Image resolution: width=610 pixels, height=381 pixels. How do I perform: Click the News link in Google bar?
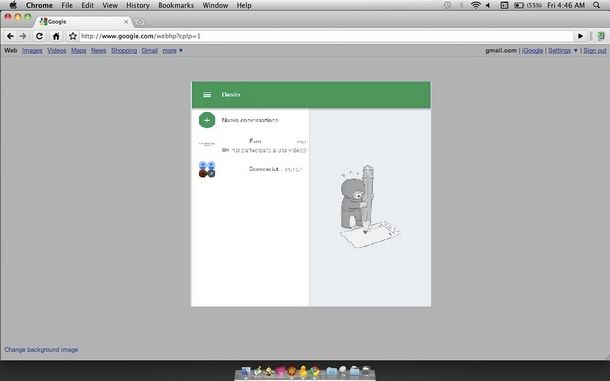(98, 51)
